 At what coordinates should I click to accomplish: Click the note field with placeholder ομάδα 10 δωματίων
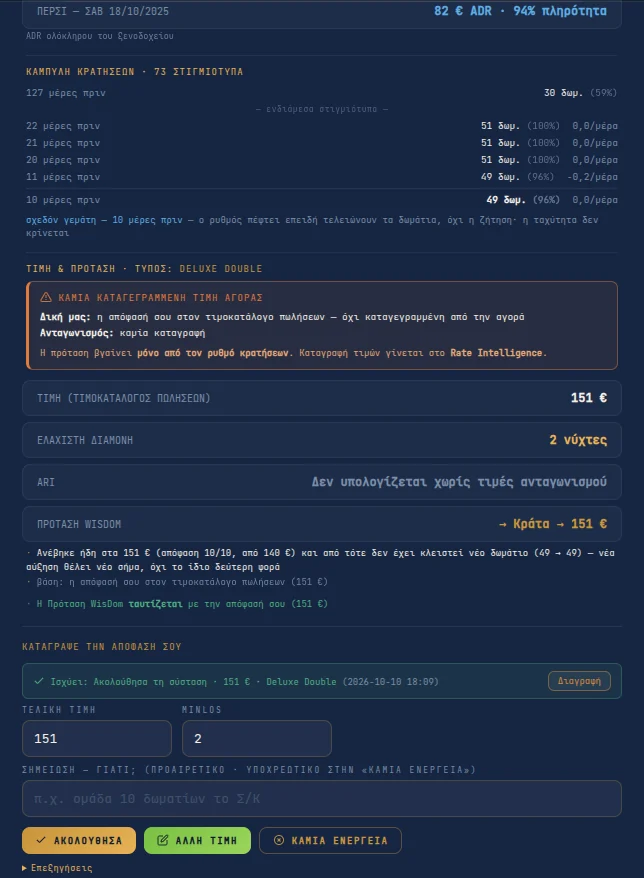322,798
